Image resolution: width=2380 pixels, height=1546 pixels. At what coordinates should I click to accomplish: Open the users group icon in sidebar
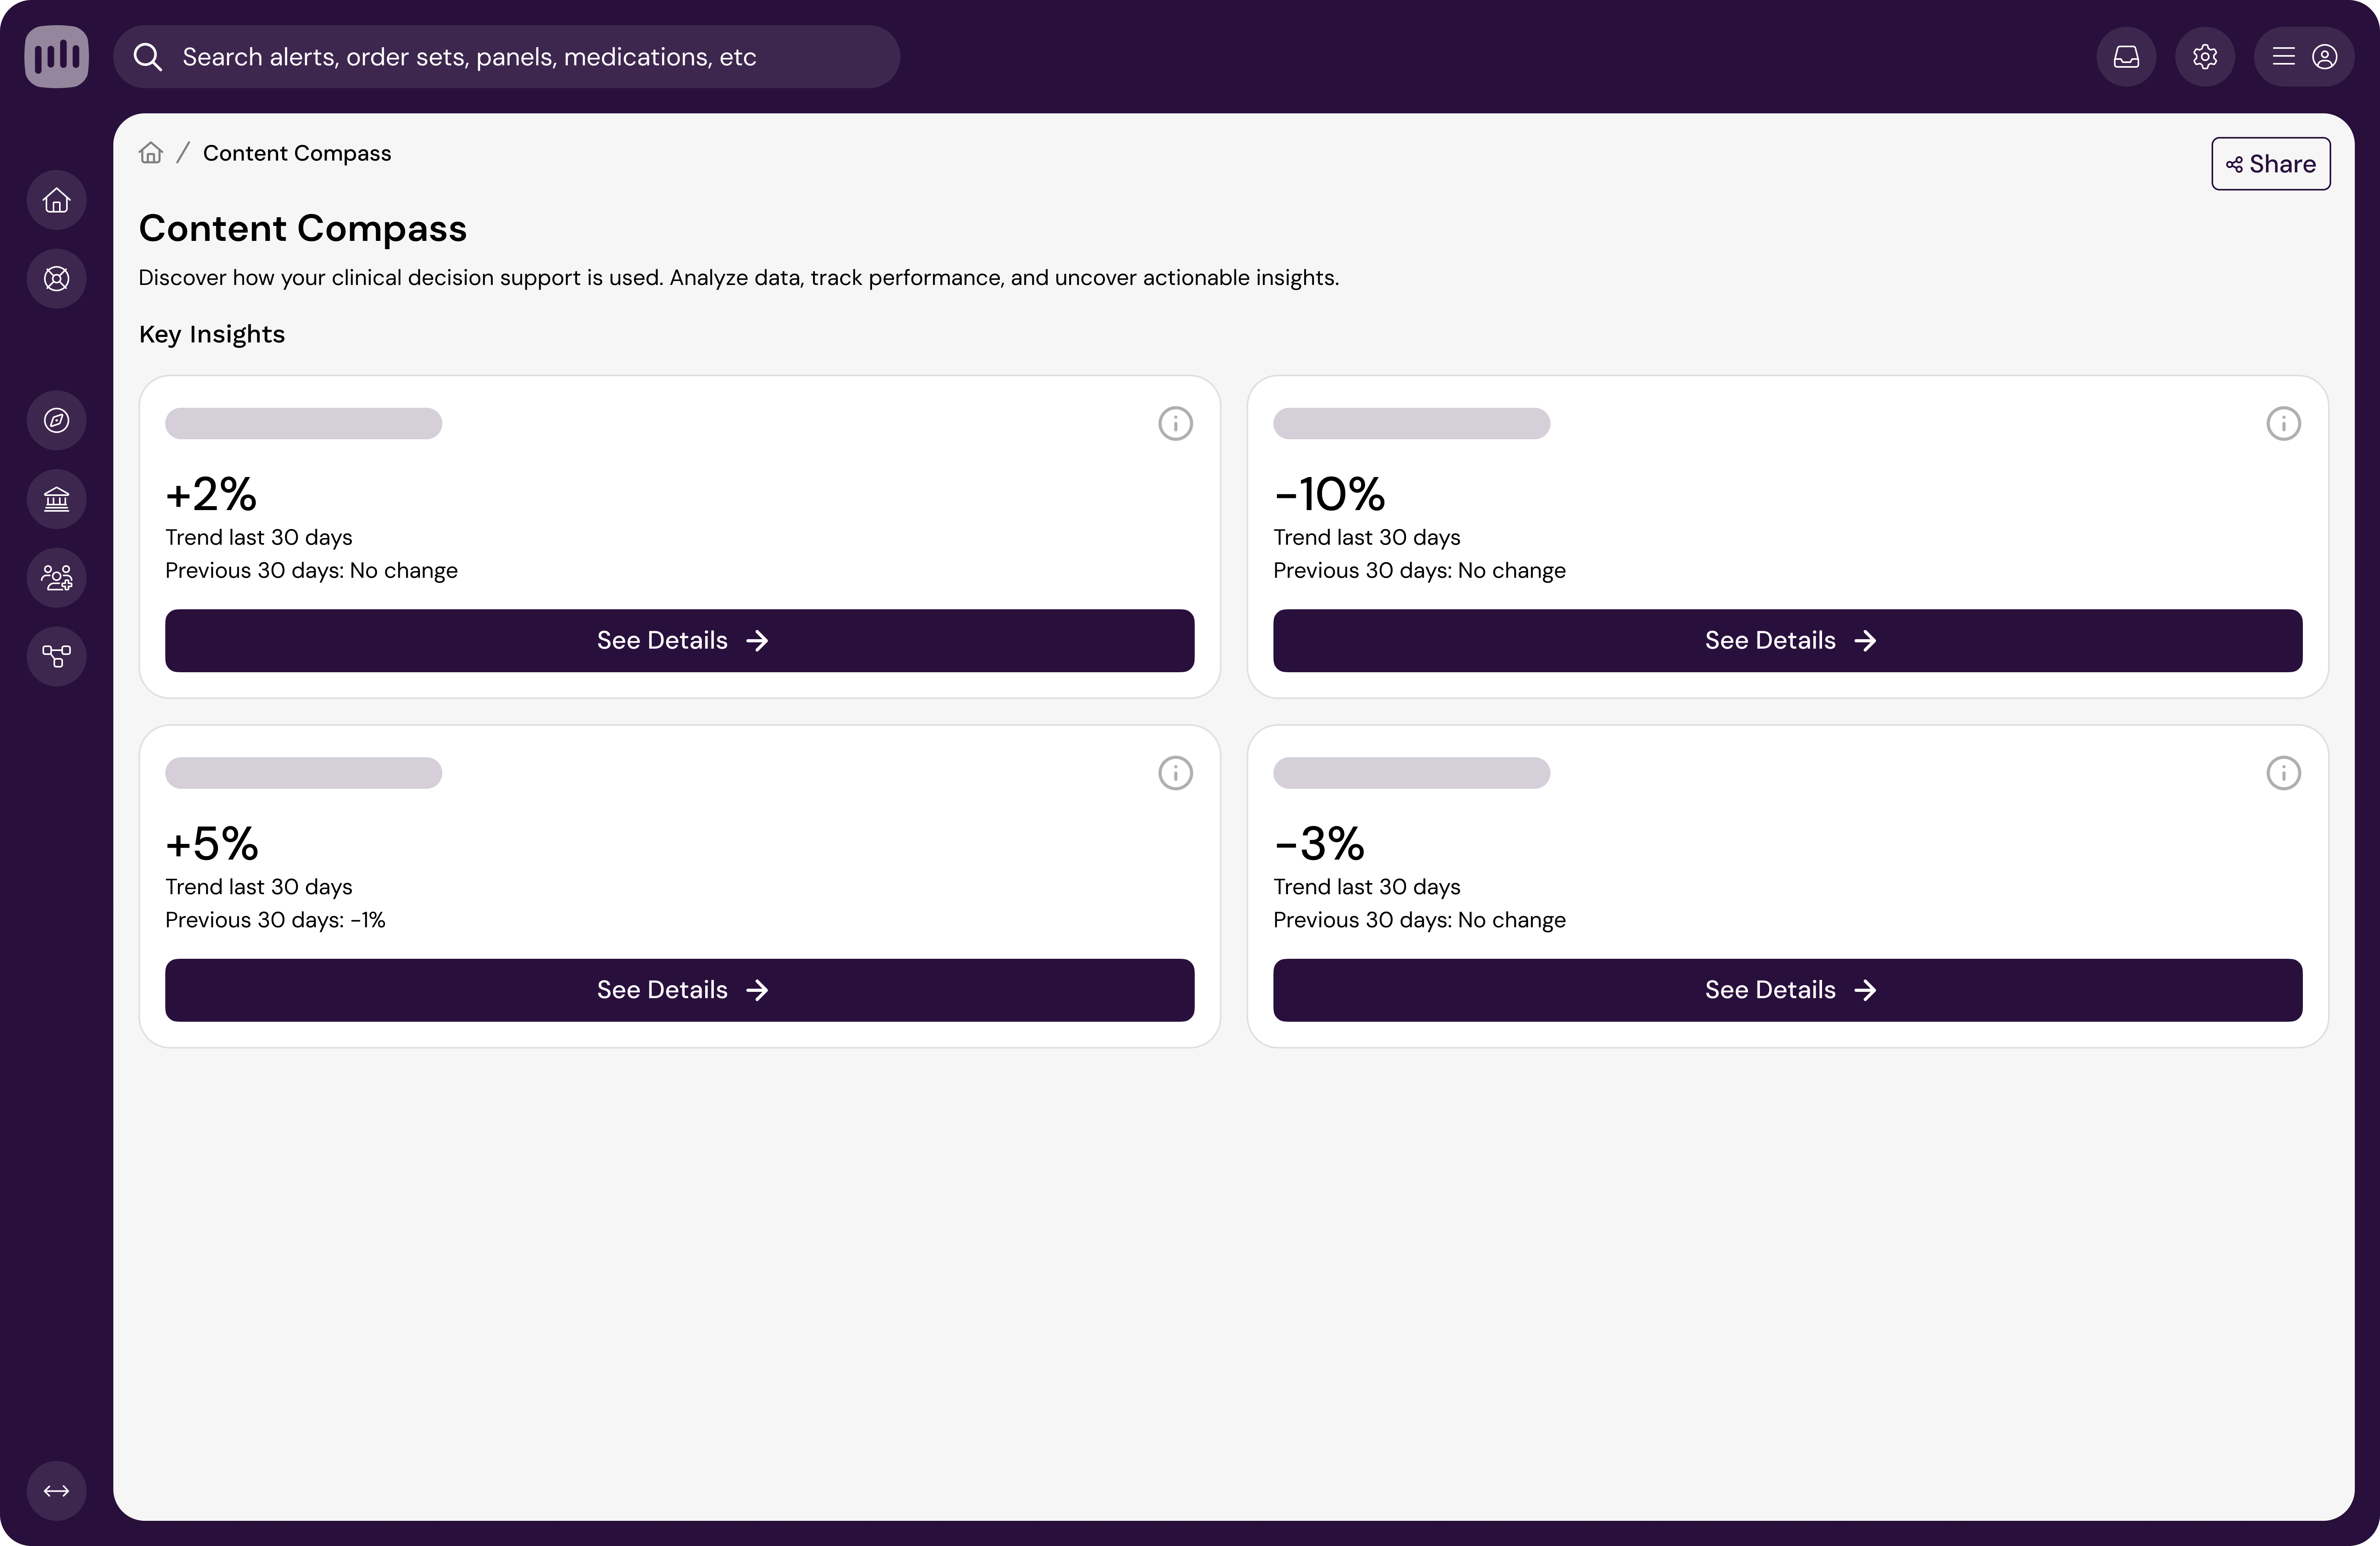click(x=56, y=578)
